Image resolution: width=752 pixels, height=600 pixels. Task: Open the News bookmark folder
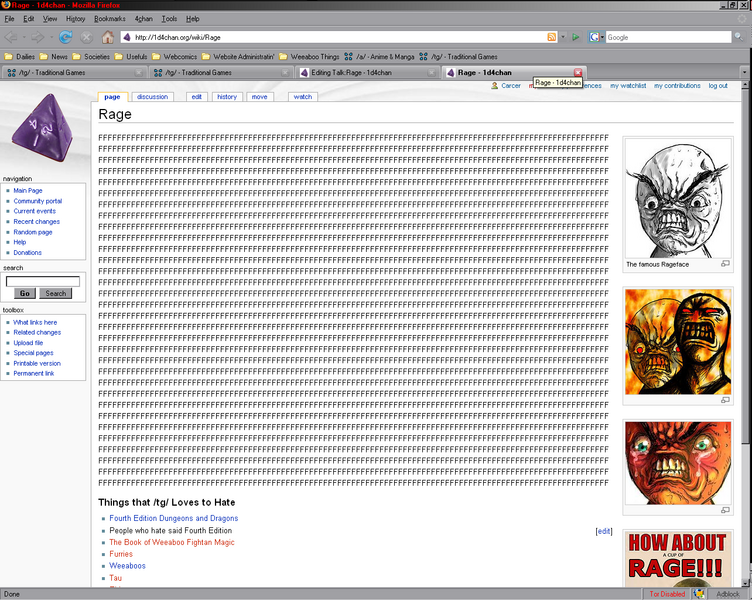tap(53, 57)
